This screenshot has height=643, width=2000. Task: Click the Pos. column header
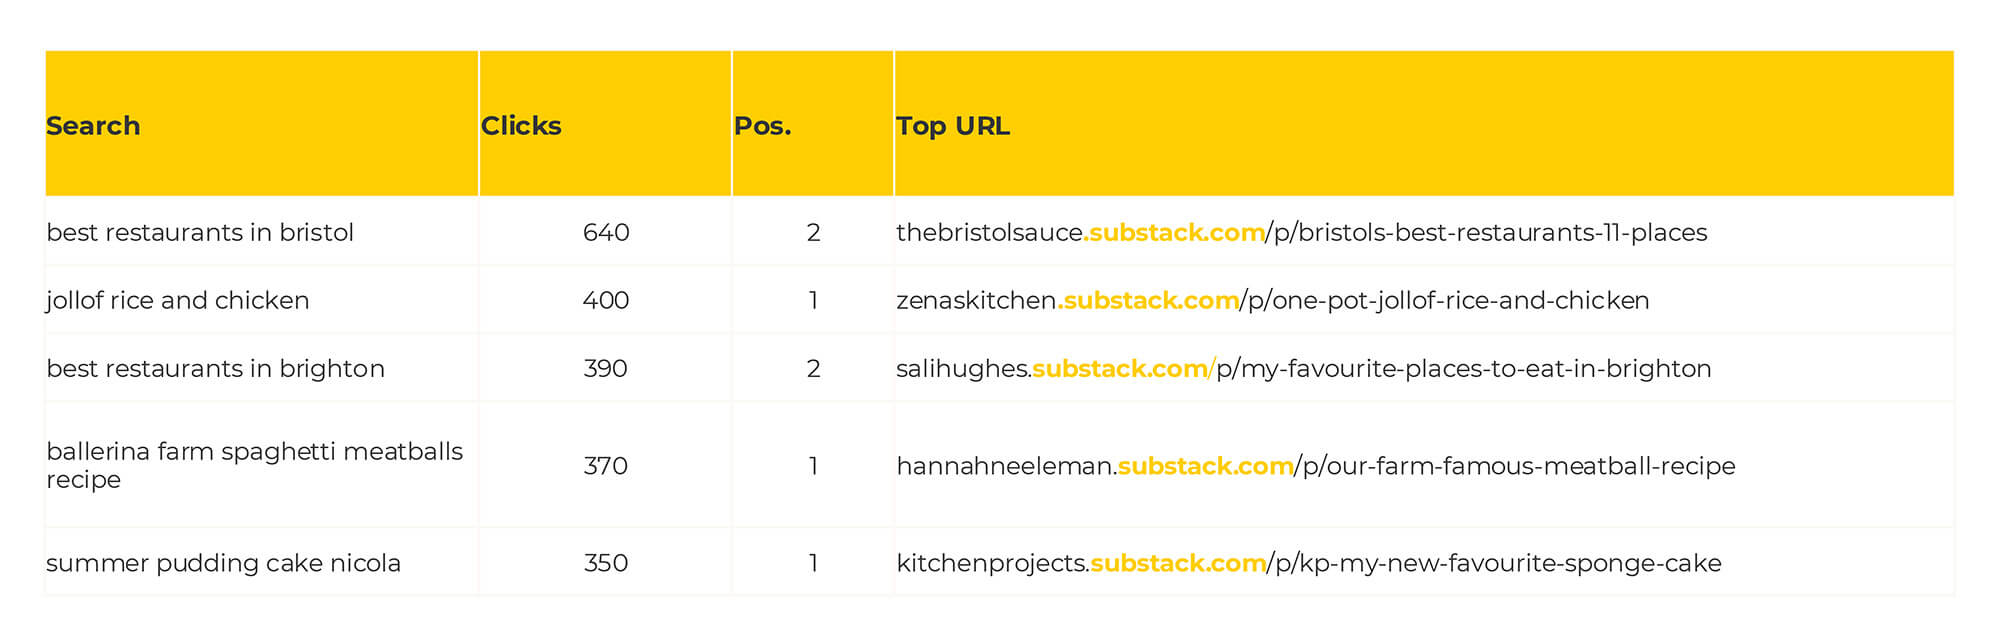pos(762,126)
